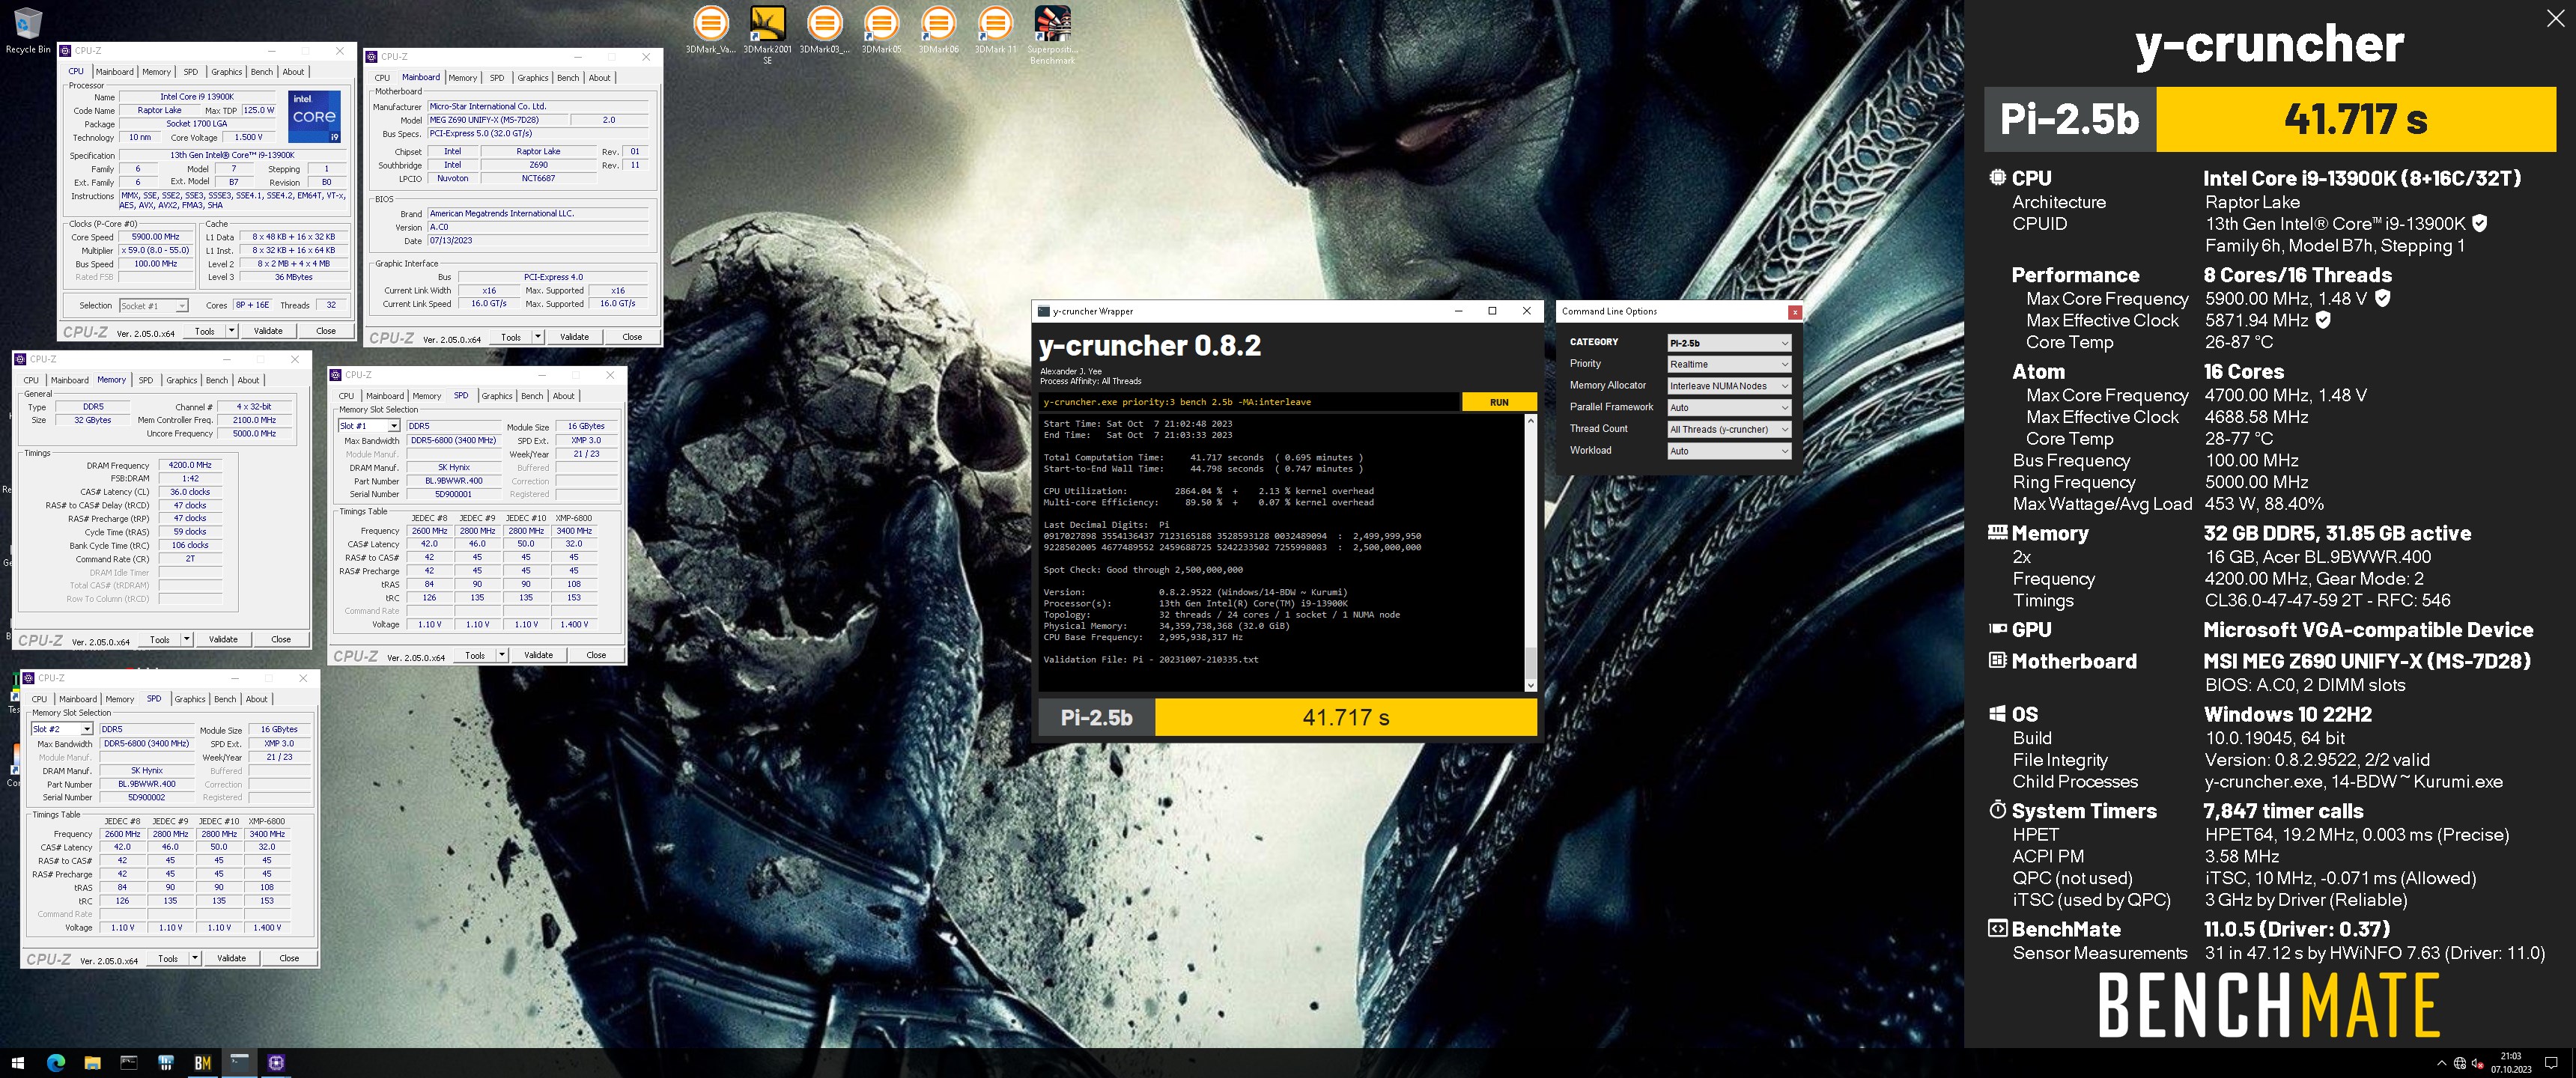The height and width of the screenshot is (1078, 2576).
Task: Open the Action Center notifications icon
Action: [x=2551, y=1063]
